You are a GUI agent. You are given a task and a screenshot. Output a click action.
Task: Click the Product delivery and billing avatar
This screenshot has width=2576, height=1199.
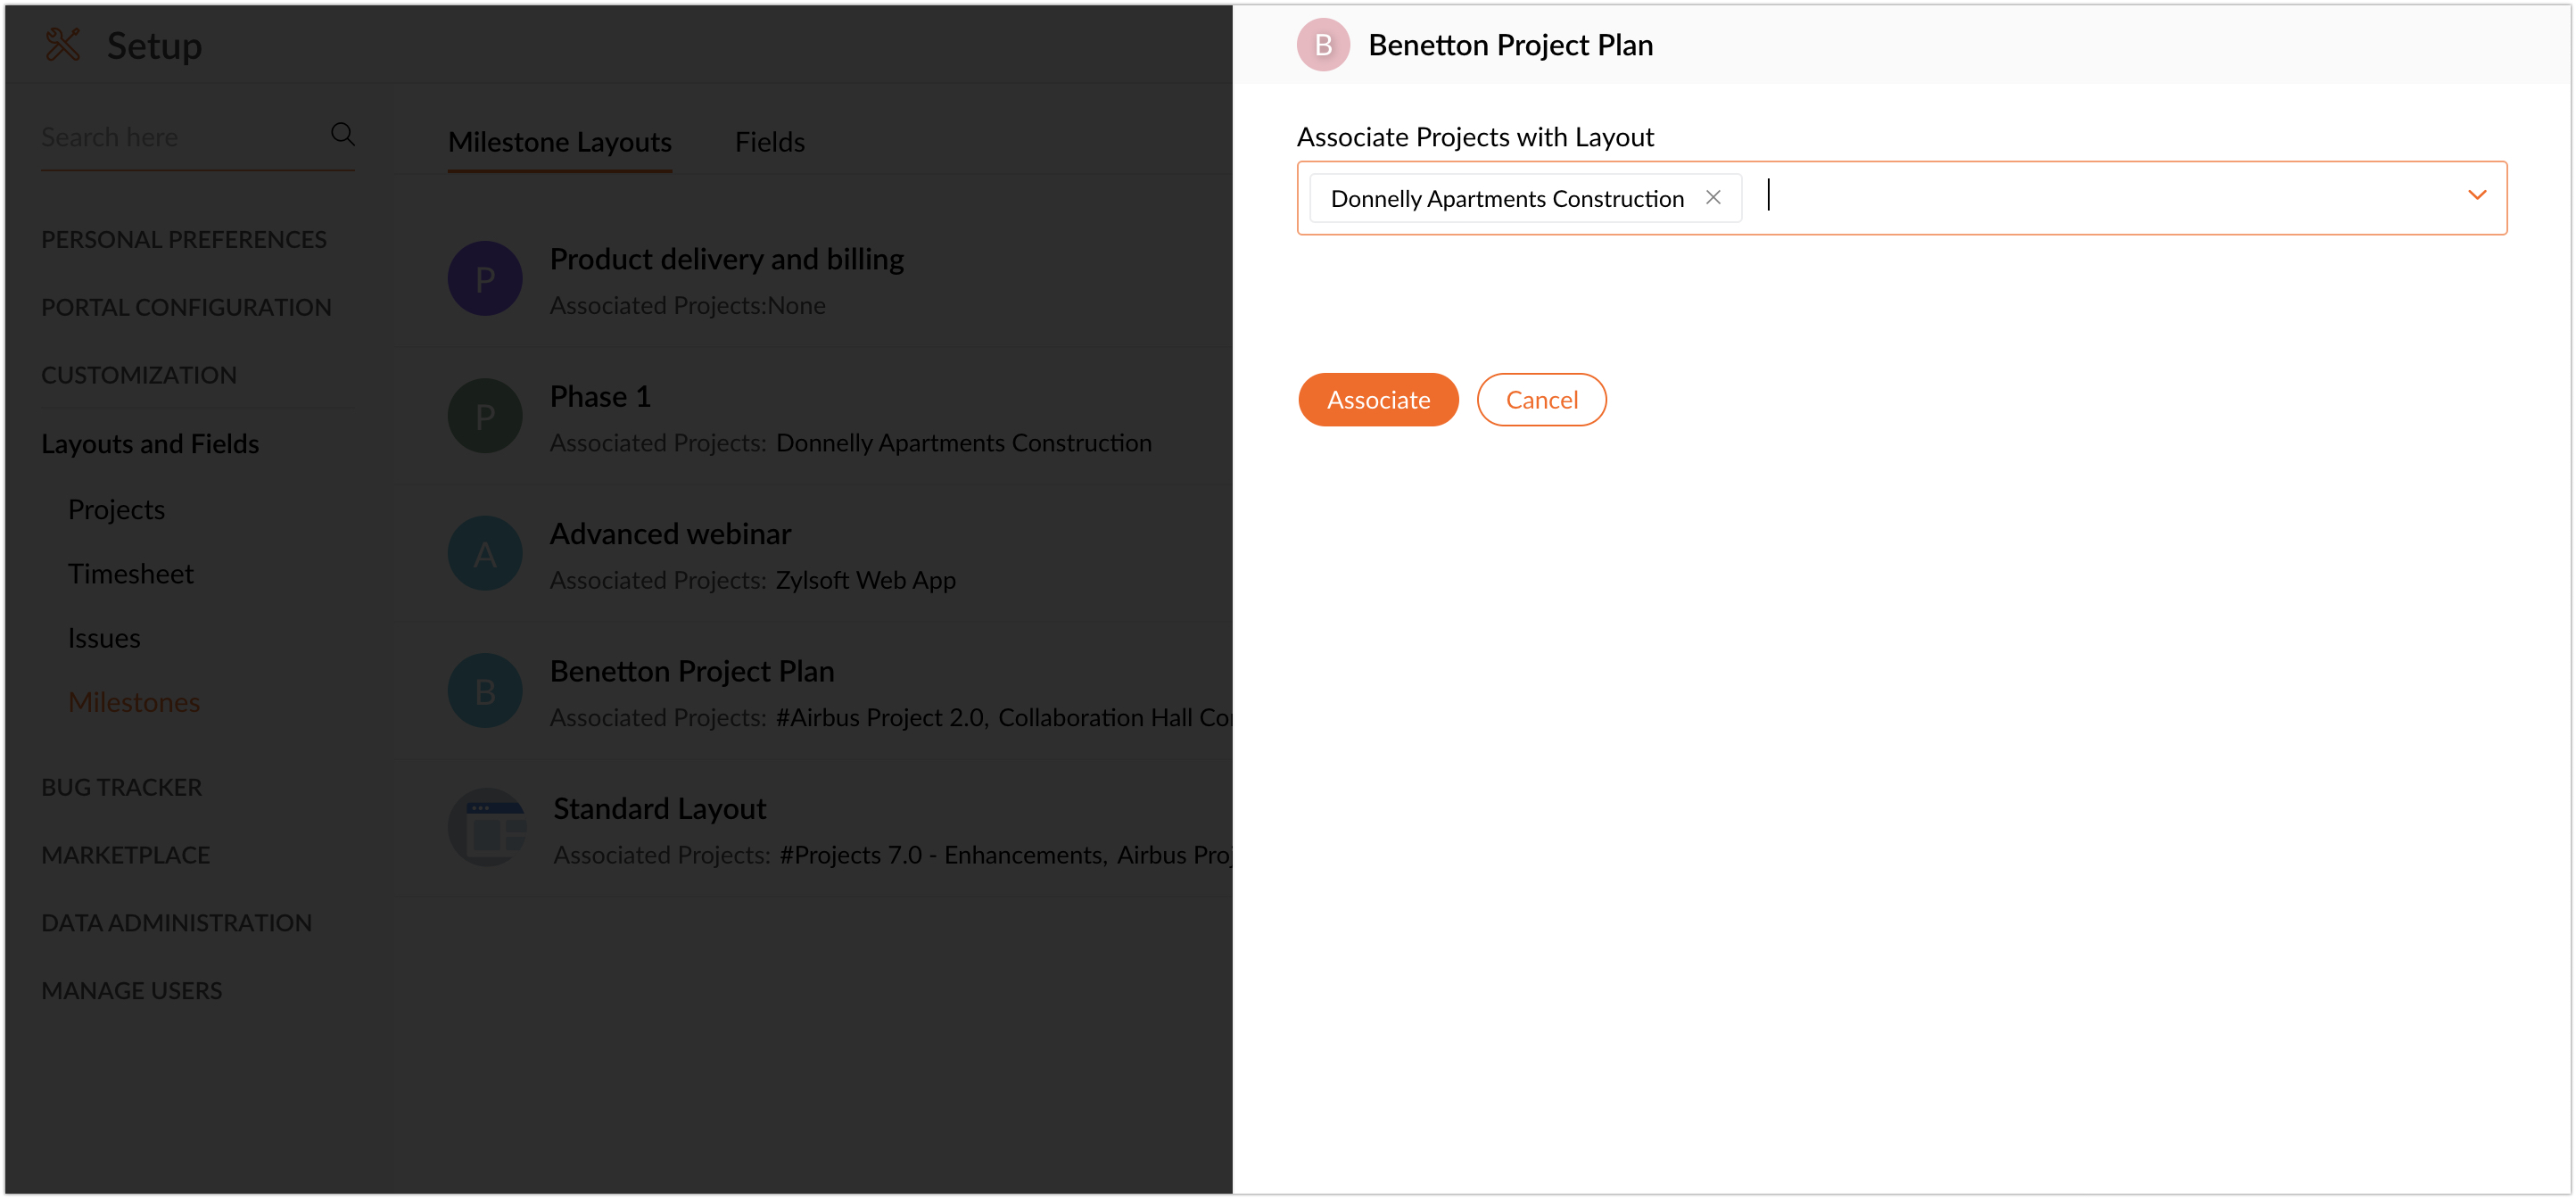(485, 279)
